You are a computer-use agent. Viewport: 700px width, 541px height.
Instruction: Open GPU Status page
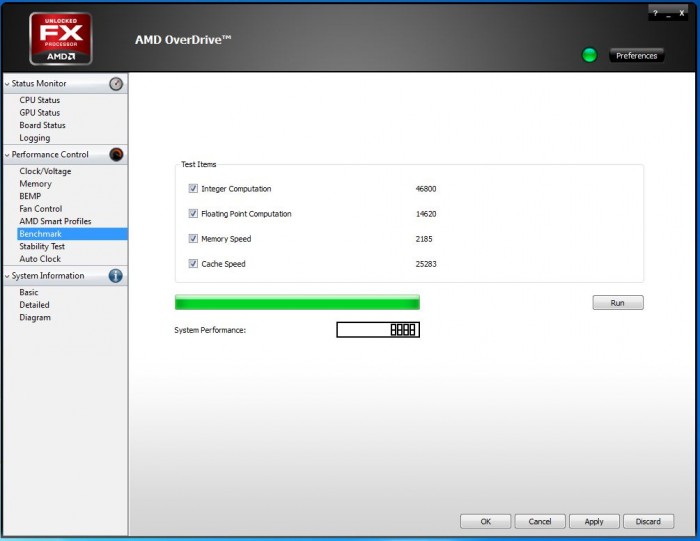point(39,112)
